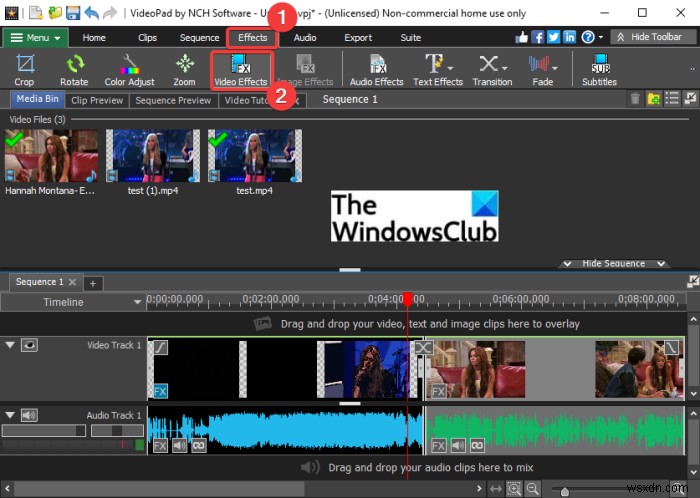Click zoom-to-fit timeline magnifier icon

(x=514, y=489)
